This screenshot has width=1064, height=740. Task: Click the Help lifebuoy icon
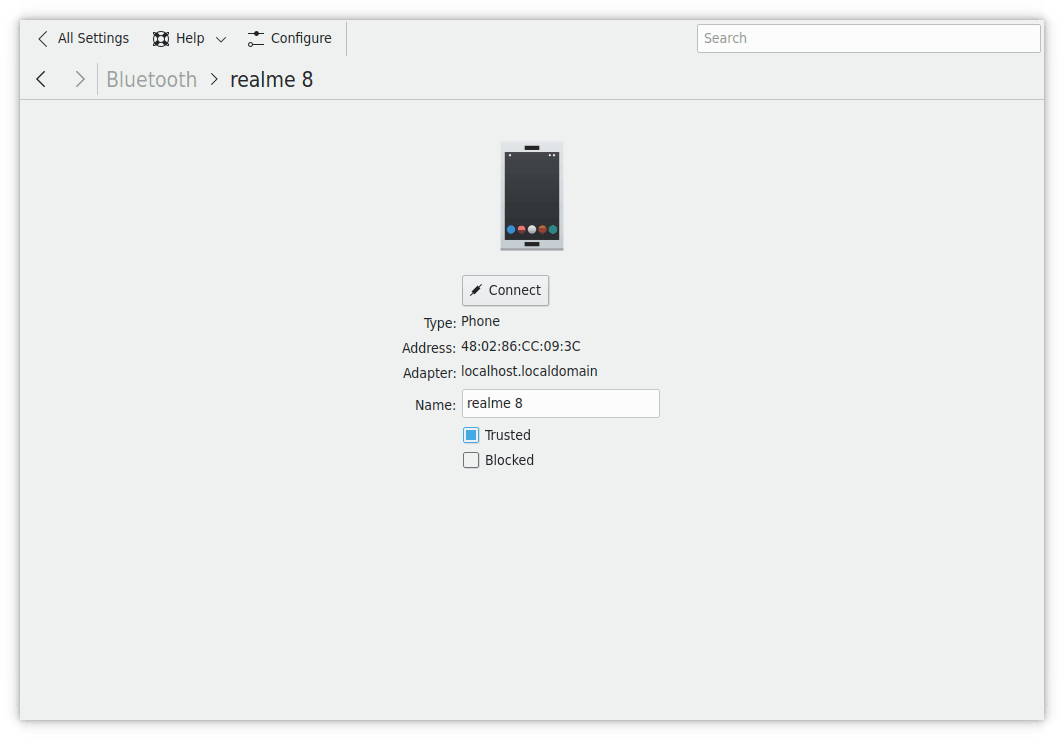161,39
